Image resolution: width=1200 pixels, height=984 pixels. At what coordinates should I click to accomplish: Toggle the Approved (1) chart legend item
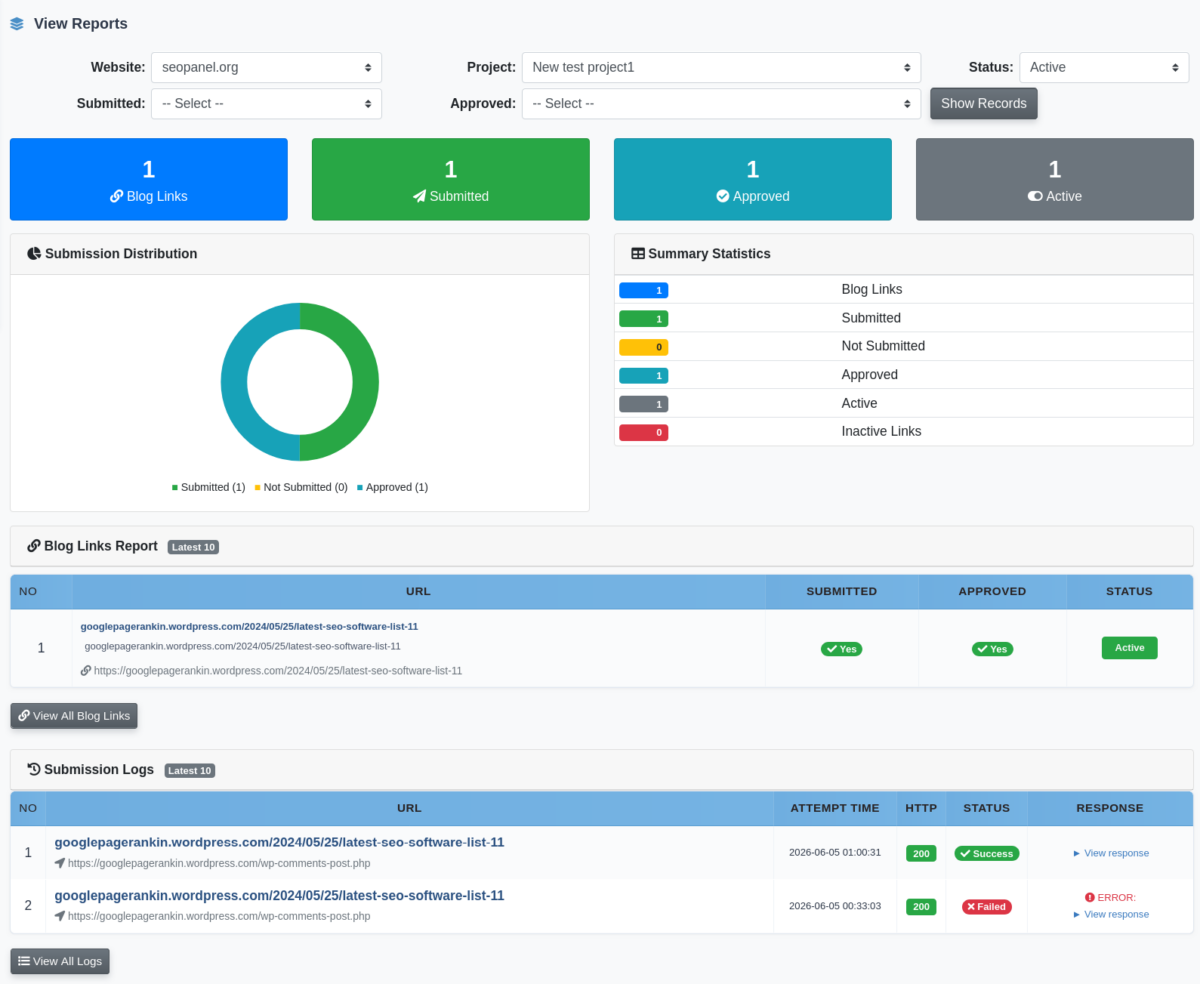pos(392,487)
